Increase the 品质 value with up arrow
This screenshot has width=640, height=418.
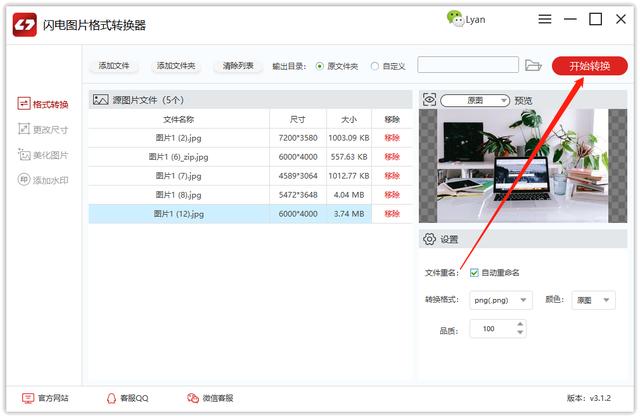pyautogui.click(x=519, y=324)
